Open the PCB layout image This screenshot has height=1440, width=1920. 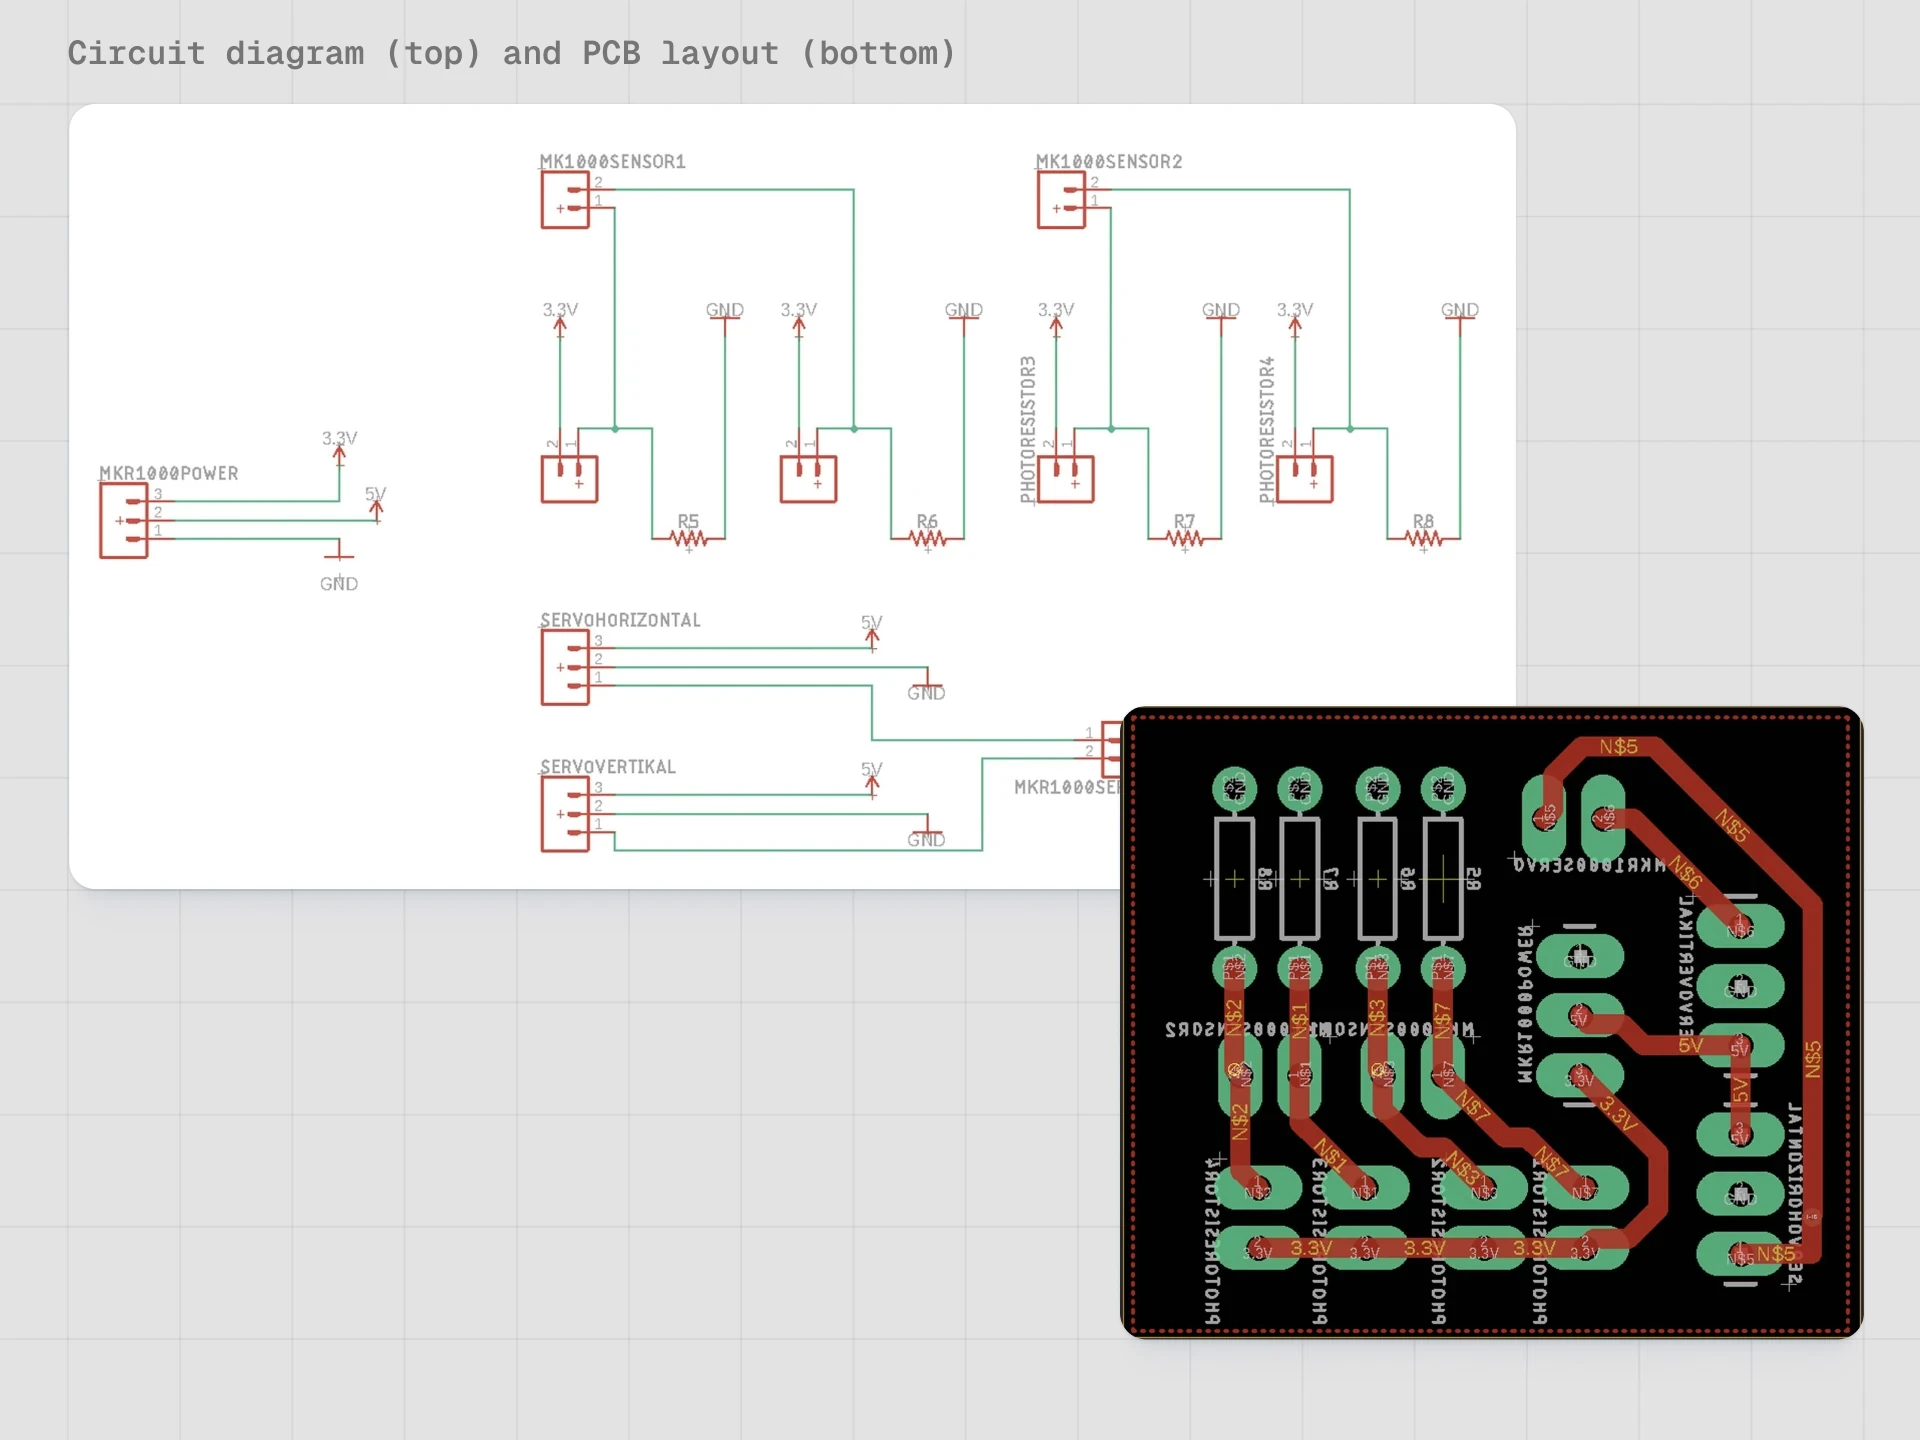(1491, 1022)
